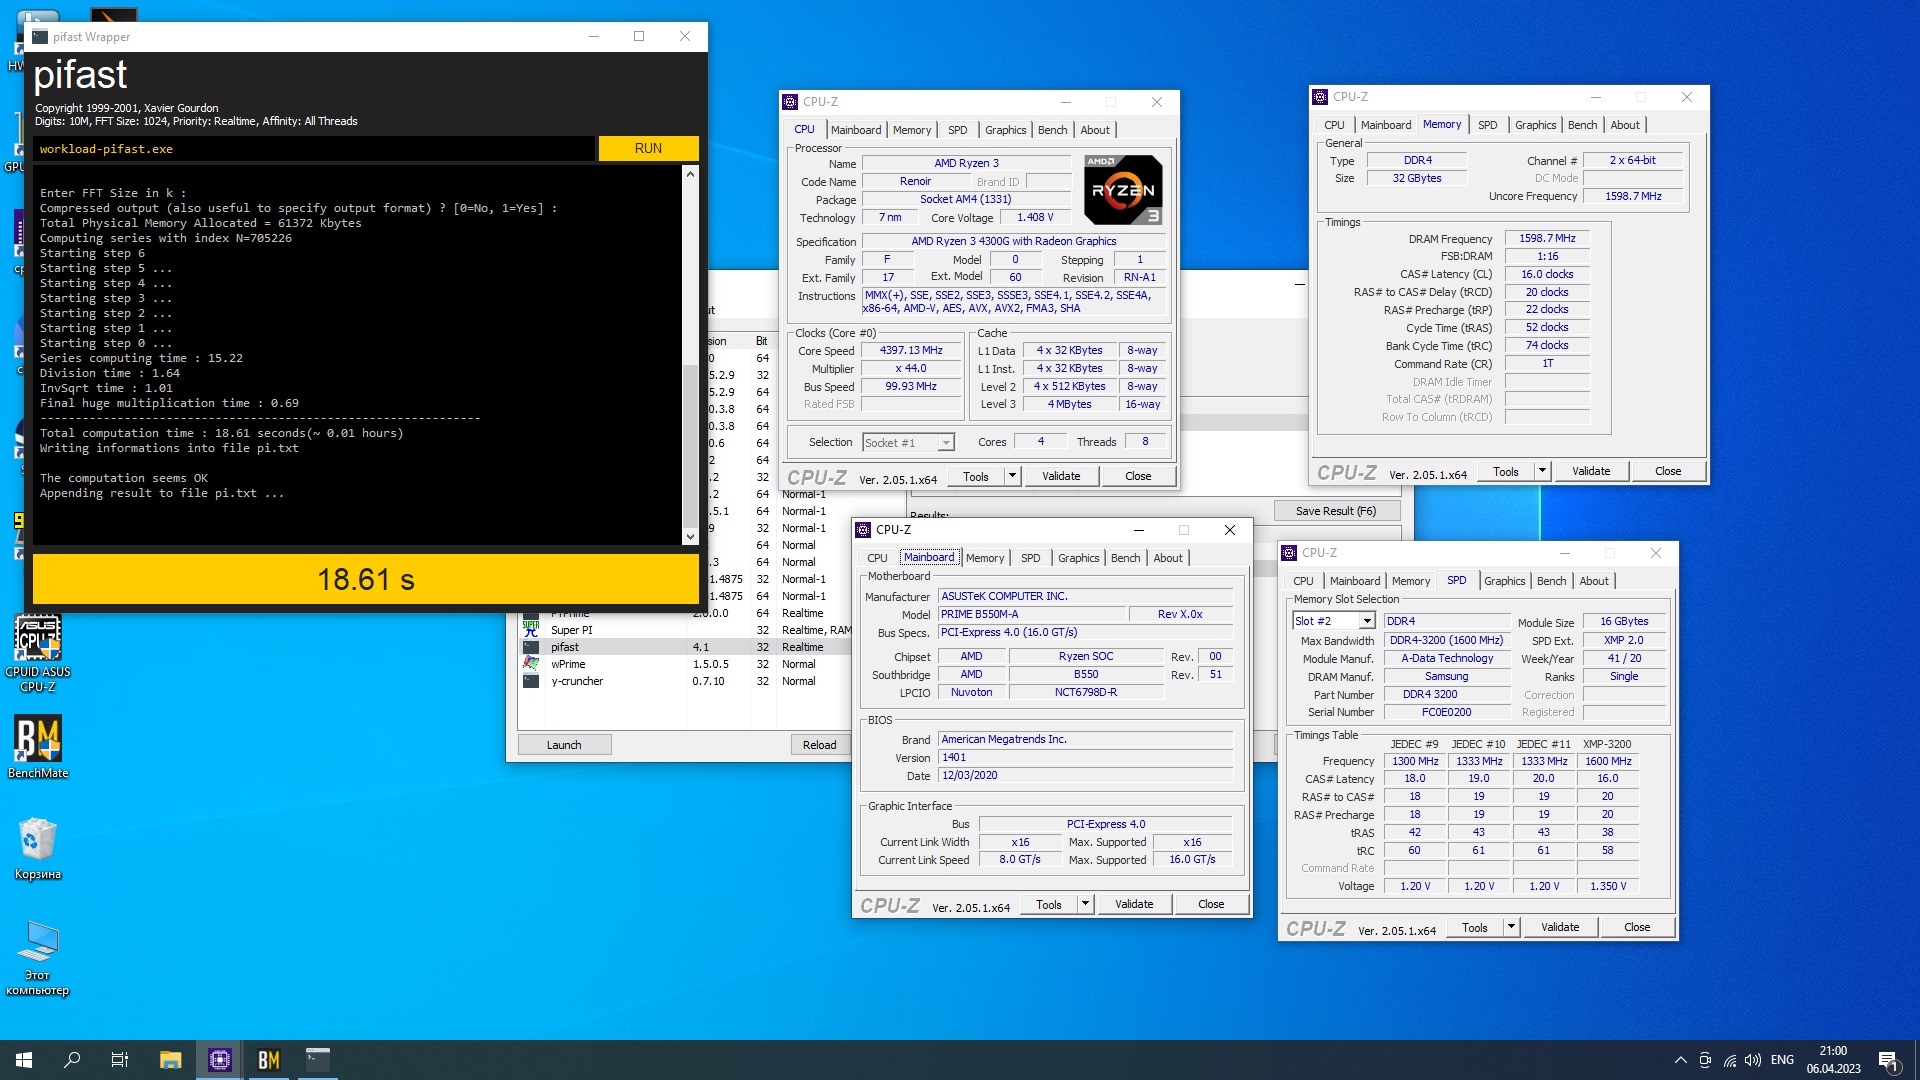The width and height of the screenshot is (1920, 1080).
Task: Click Reload button in BenchMate
Action: coord(819,745)
